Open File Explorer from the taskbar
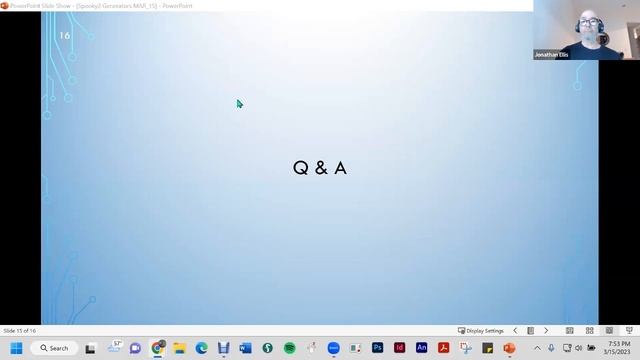The height and width of the screenshot is (360, 640). (x=179, y=348)
